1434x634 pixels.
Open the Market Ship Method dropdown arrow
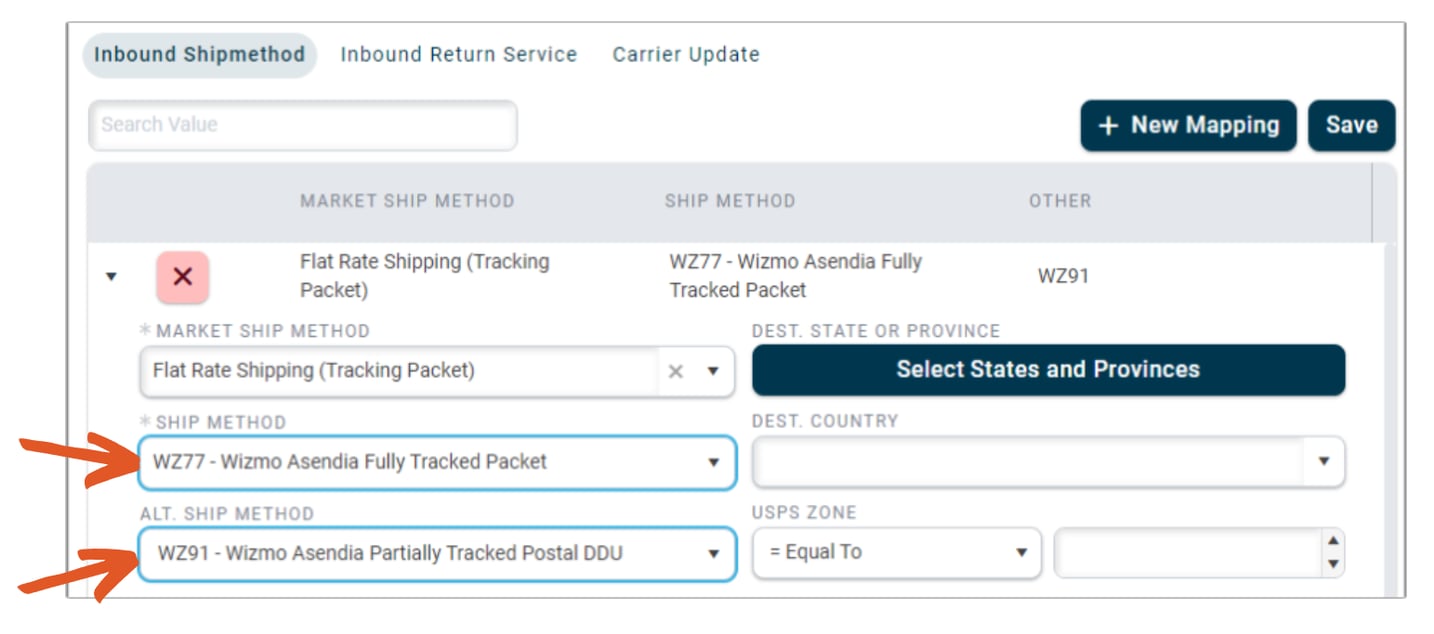pyautogui.click(x=713, y=371)
